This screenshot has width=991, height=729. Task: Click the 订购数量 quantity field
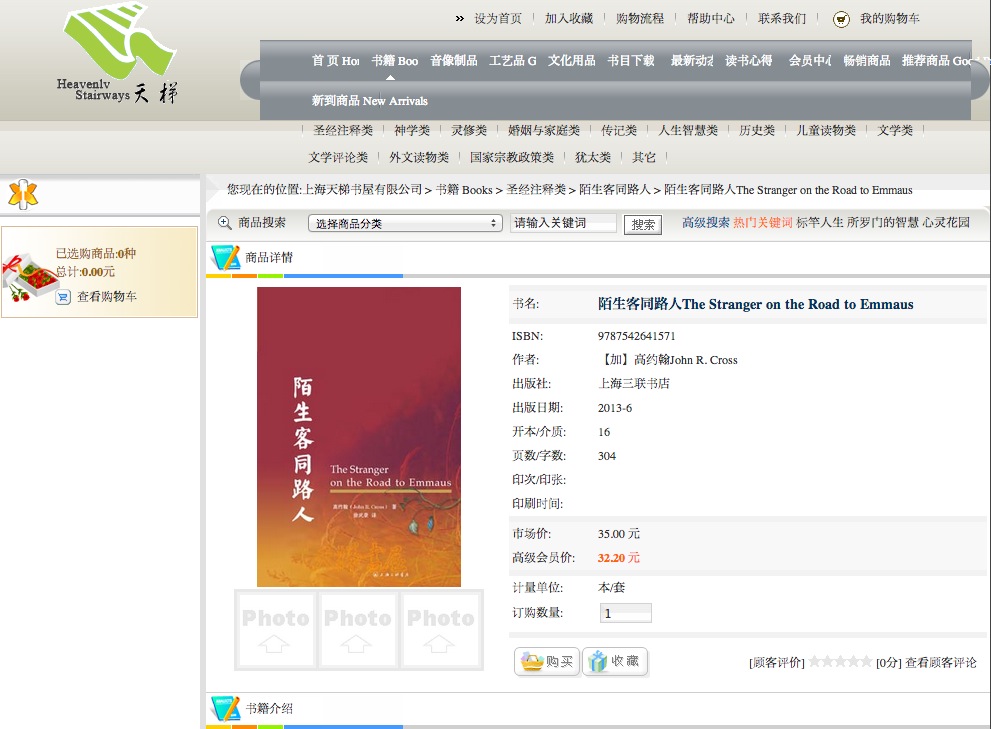click(x=626, y=613)
